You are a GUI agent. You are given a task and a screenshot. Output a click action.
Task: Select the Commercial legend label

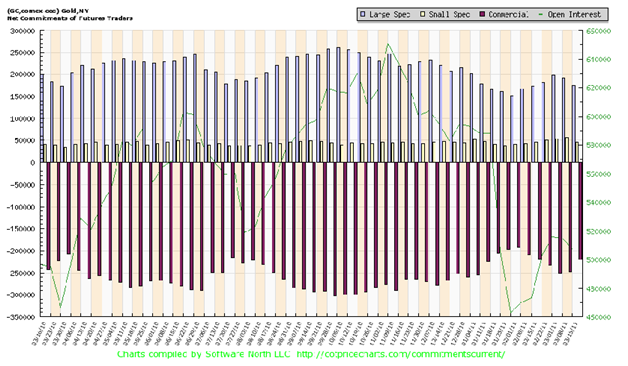coord(508,14)
